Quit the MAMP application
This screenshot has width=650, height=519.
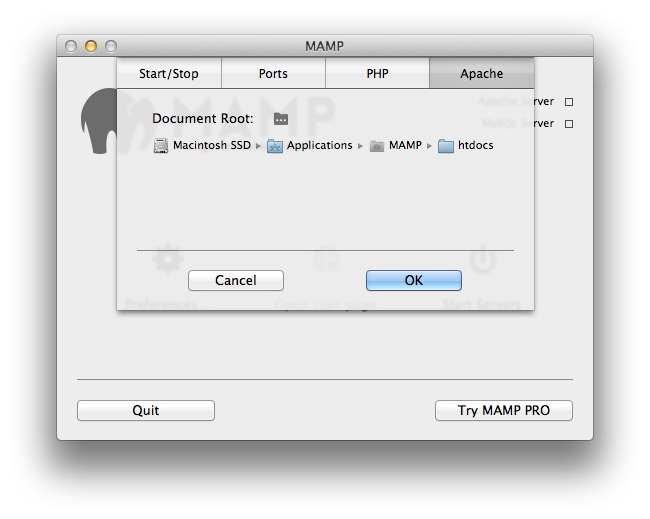click(x=146, y=410)
